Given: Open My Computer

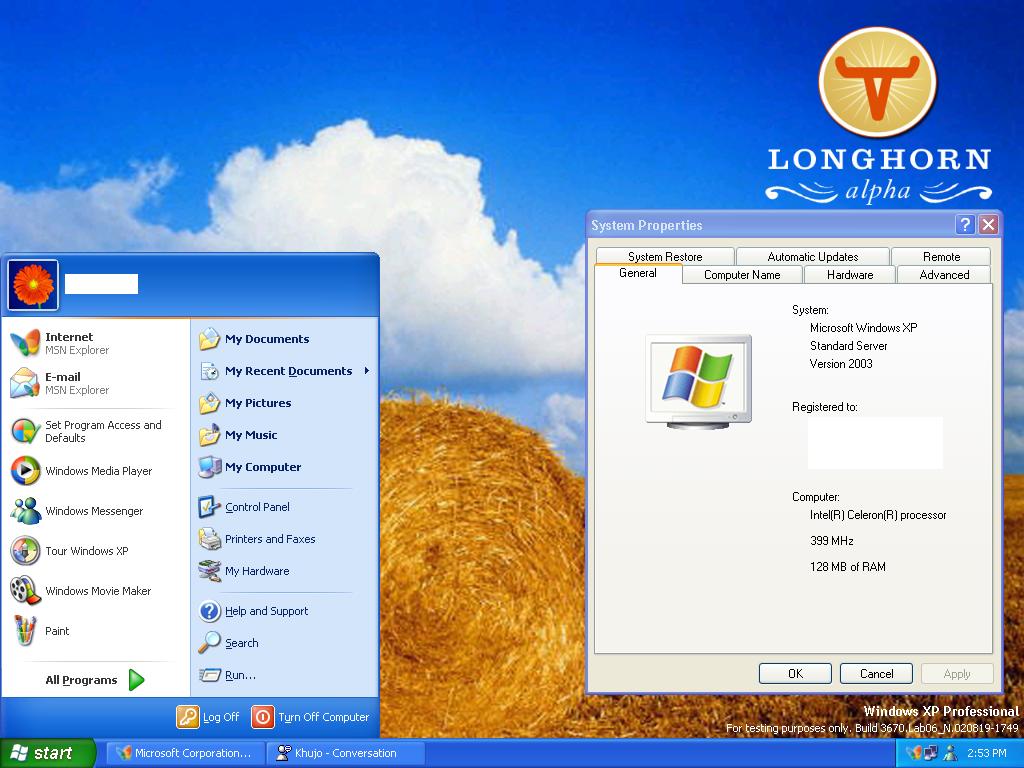Looking at the screenshot, I should 261,467.
